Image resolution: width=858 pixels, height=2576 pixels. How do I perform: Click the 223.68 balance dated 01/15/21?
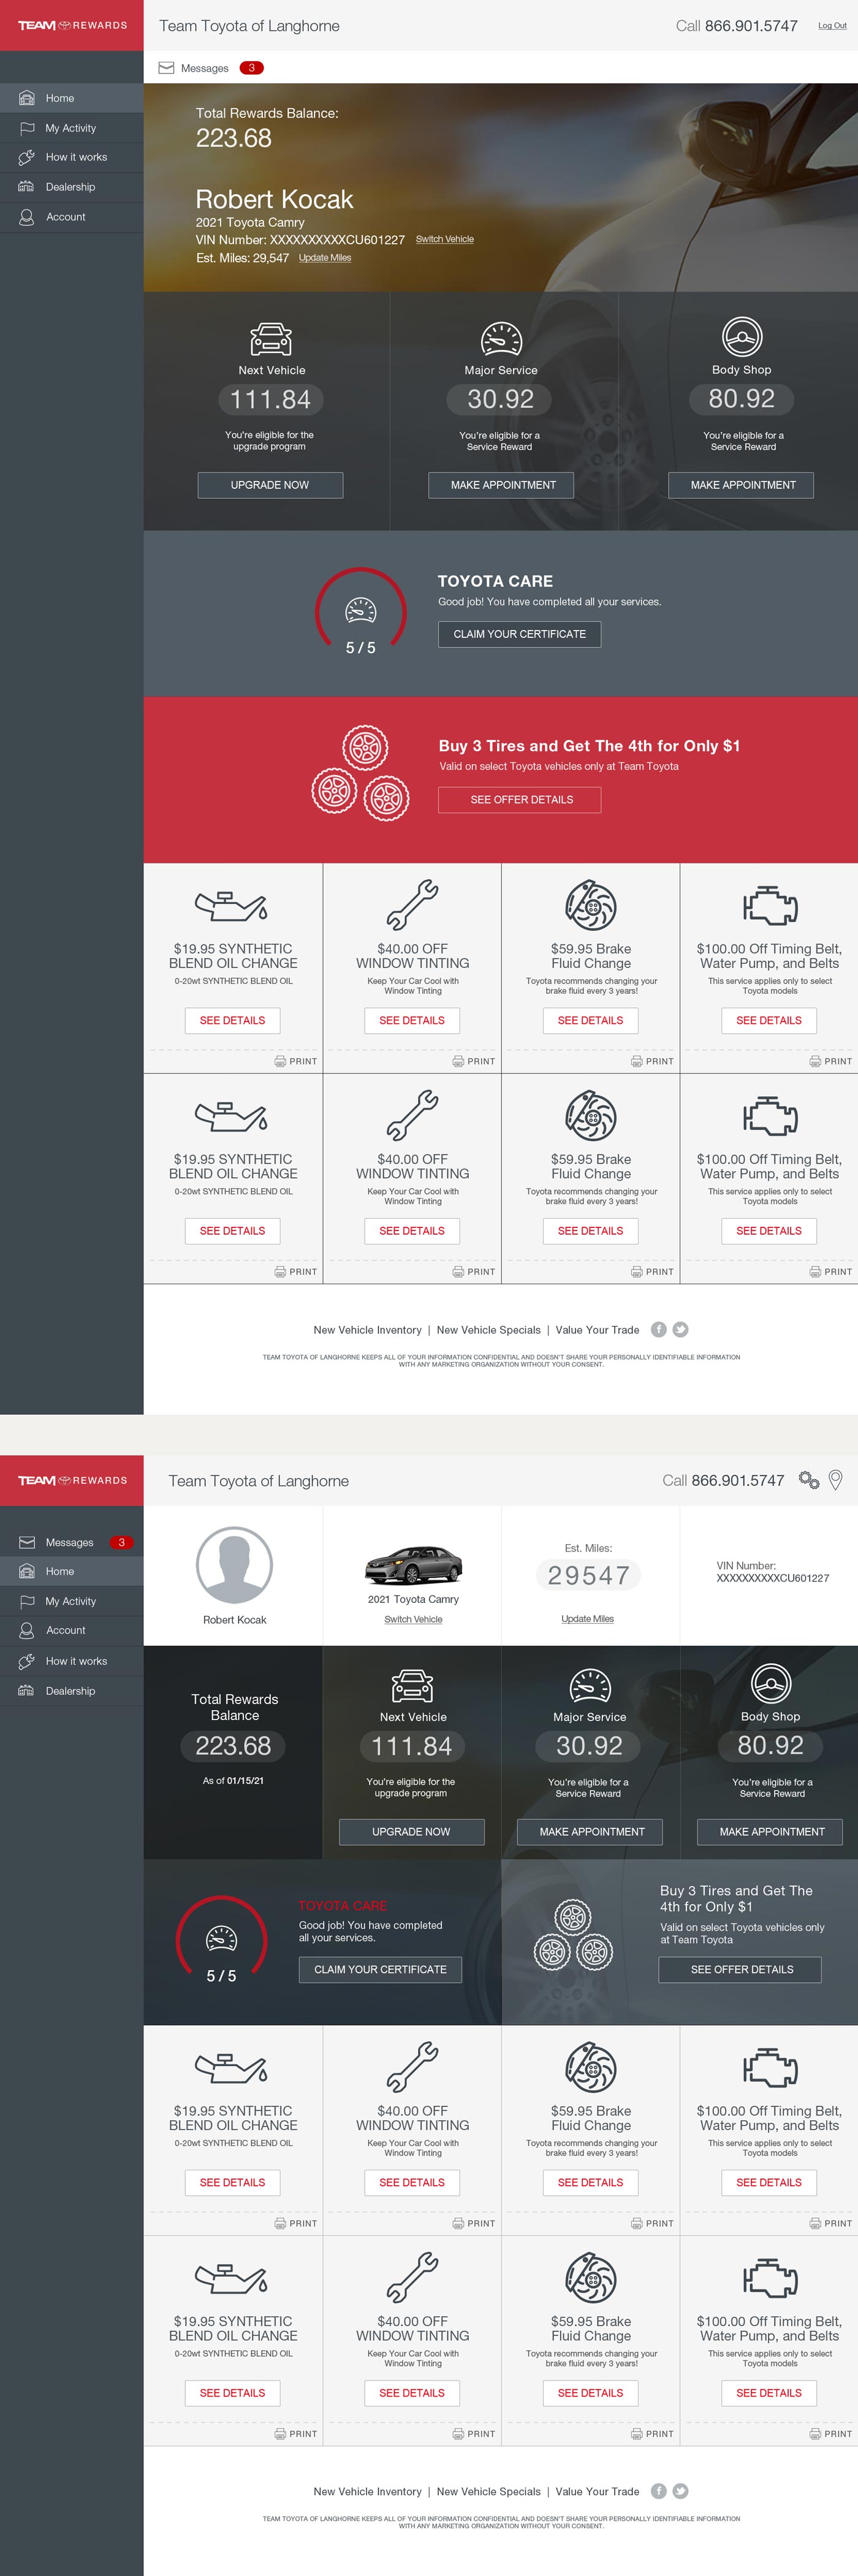[x=233, y=1746]
